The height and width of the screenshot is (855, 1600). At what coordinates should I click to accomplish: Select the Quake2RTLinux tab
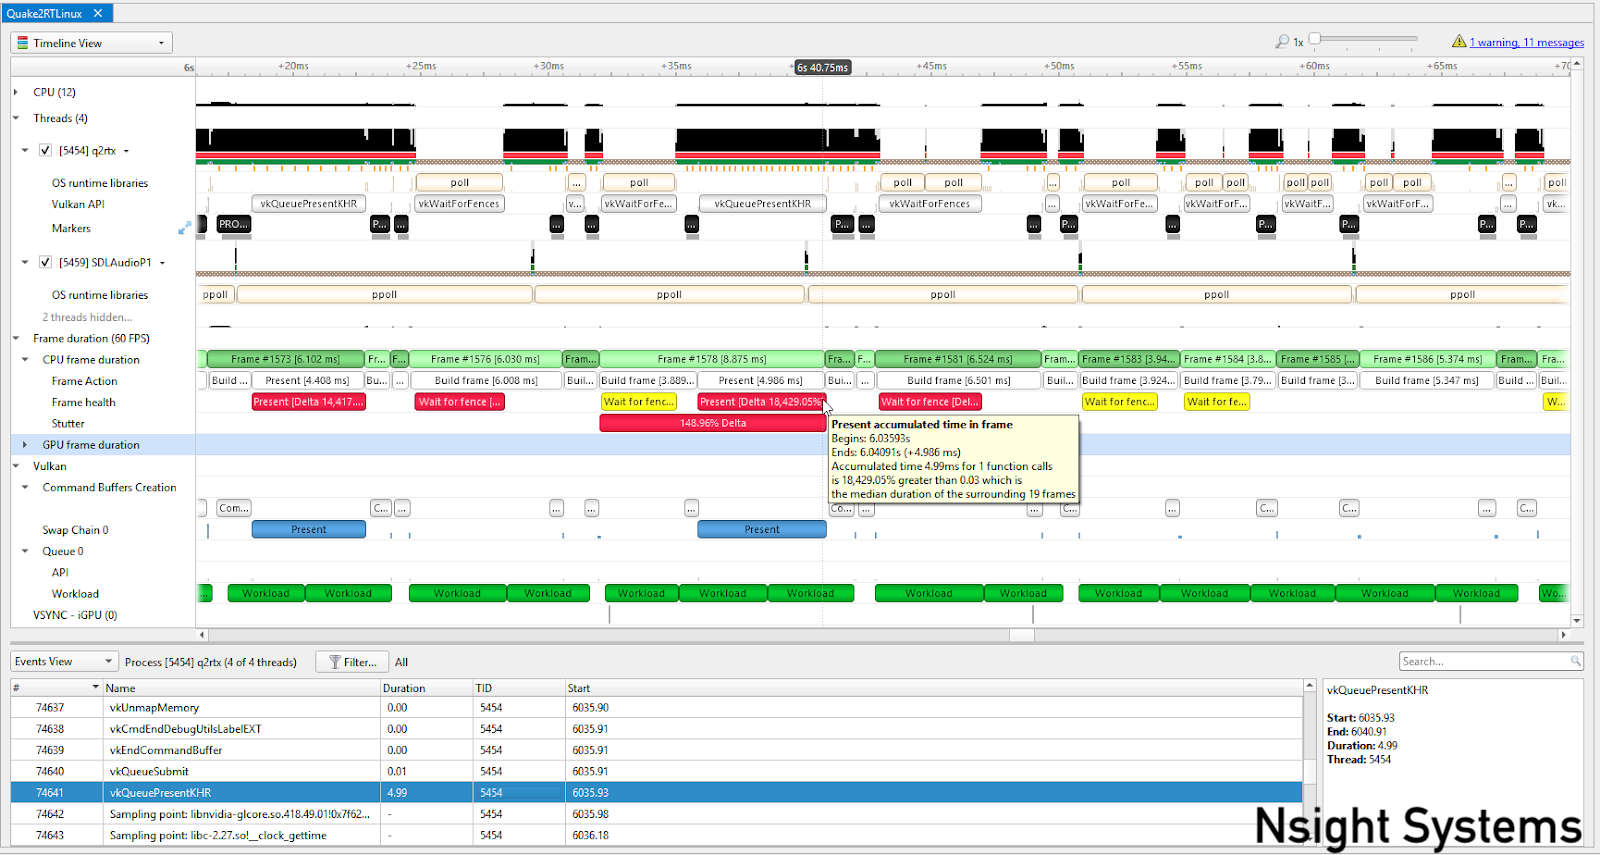pos(44,13)
